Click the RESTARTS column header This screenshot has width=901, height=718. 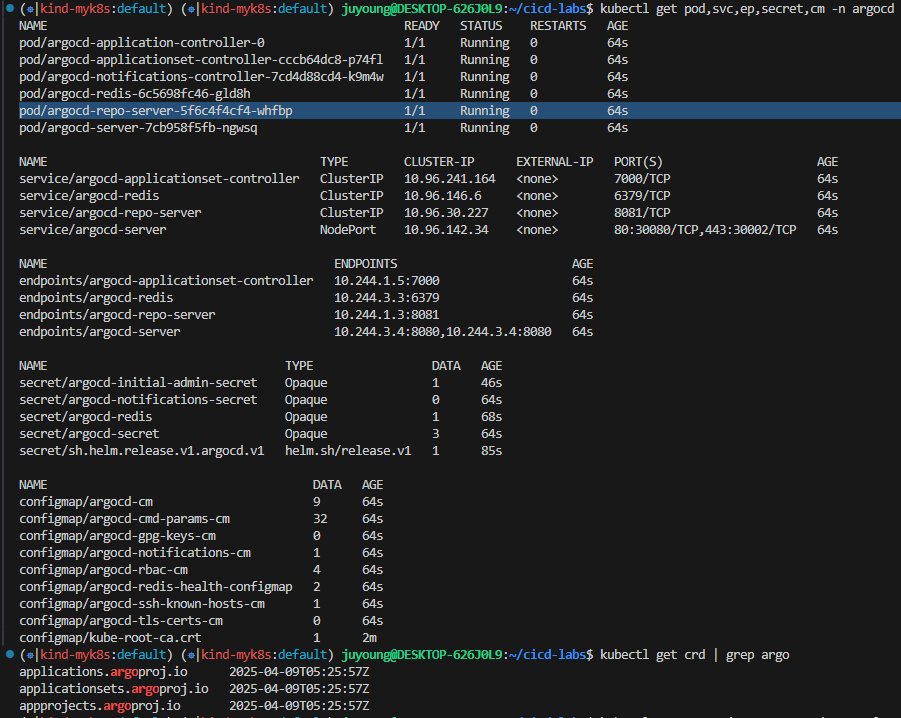(x=558, y=26)
